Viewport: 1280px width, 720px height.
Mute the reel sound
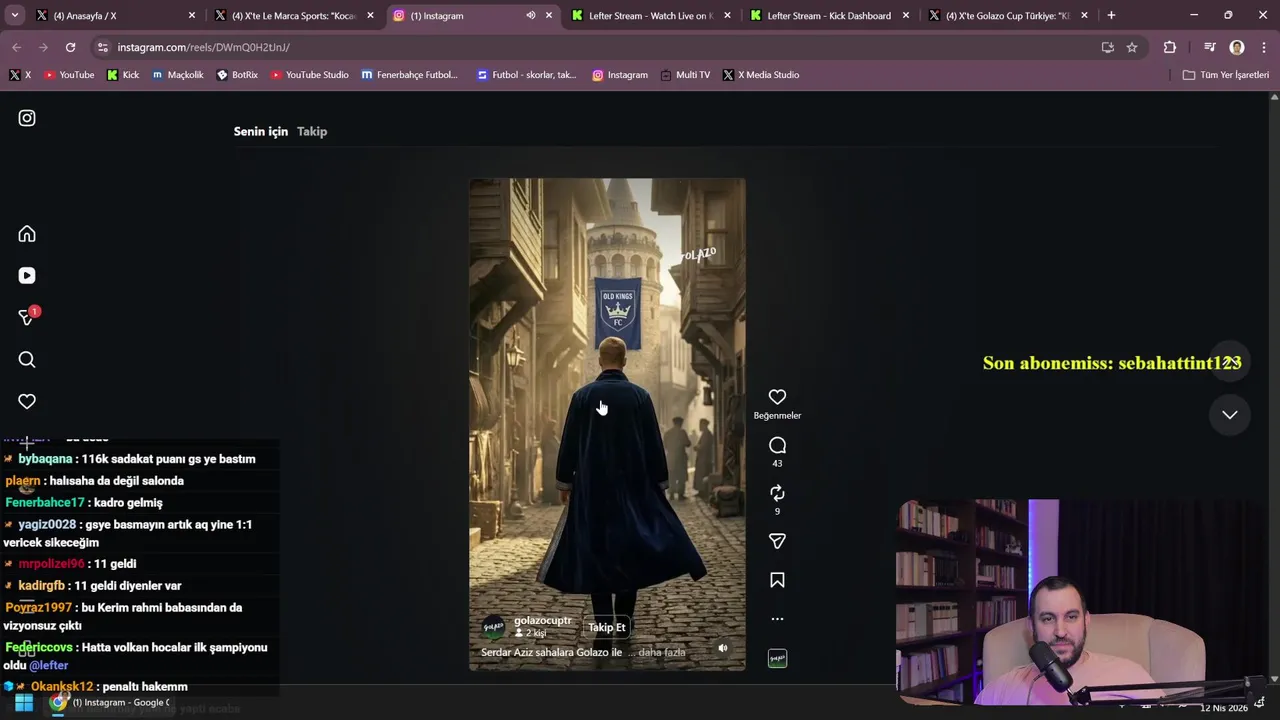pyautogui.click(x=722, y=648)
